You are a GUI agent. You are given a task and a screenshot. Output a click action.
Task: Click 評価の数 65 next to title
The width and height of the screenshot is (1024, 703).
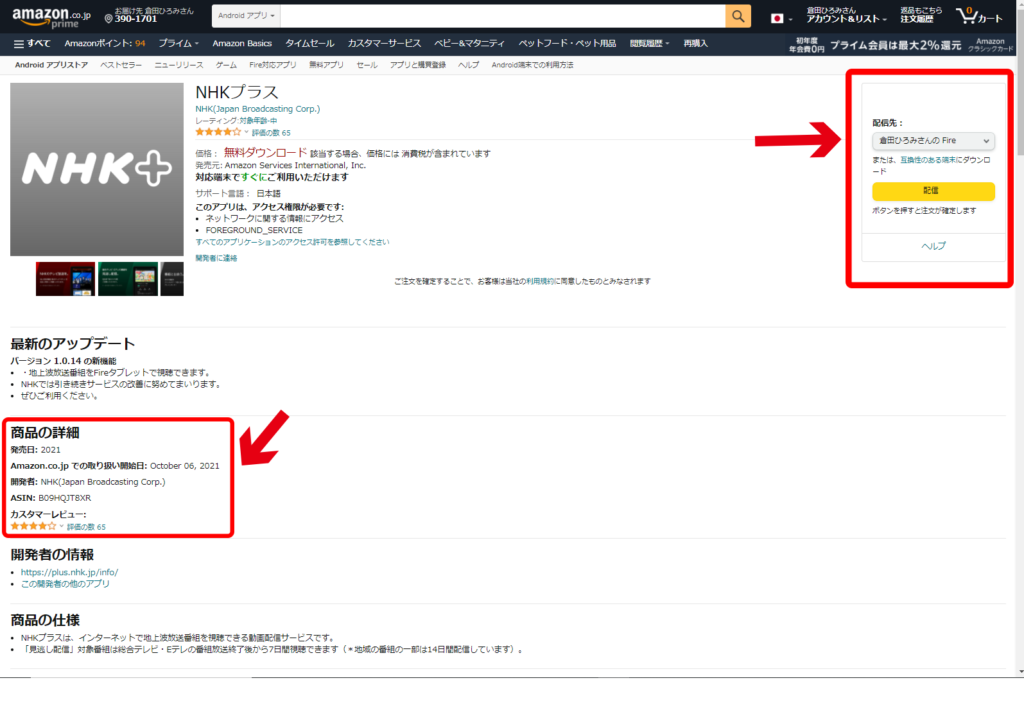(x=271, y=133)
